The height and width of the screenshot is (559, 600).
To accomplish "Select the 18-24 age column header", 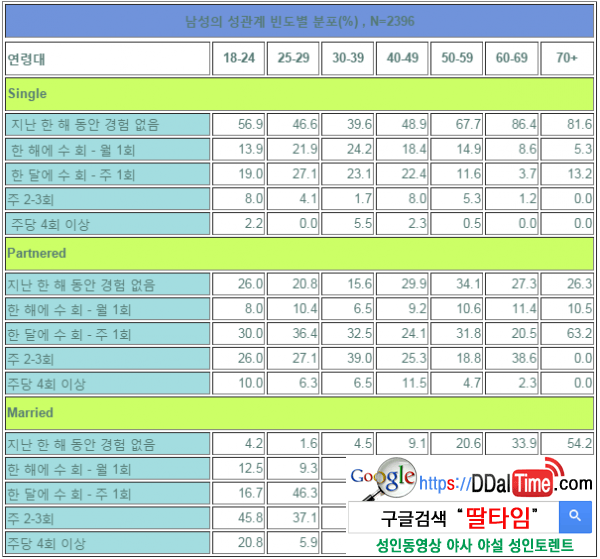I will (239, 59).
